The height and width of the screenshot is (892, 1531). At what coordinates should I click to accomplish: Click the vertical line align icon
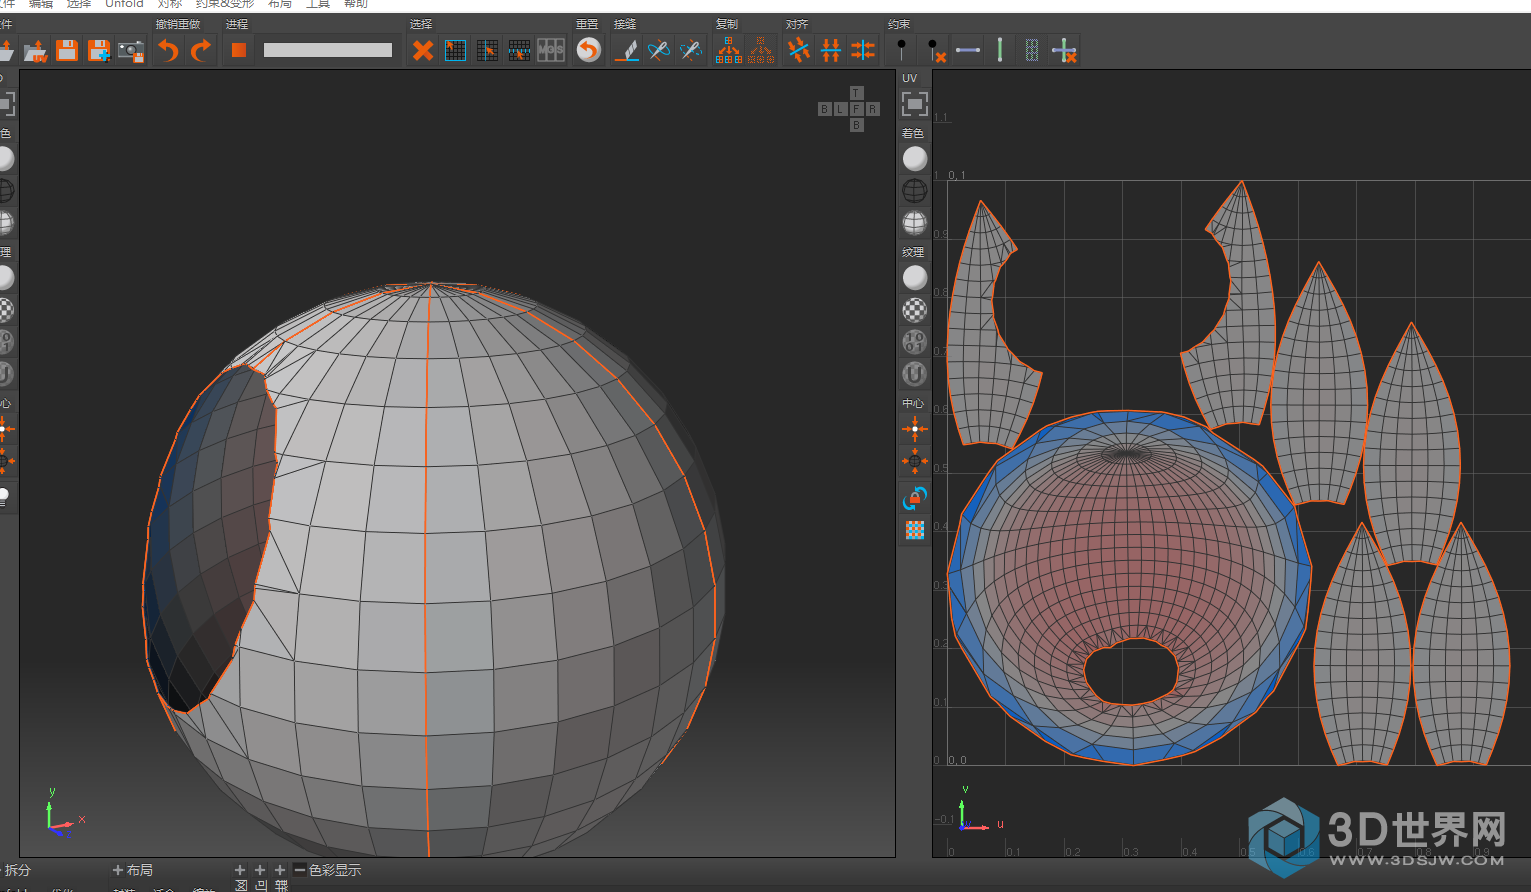tap(863, 50)
